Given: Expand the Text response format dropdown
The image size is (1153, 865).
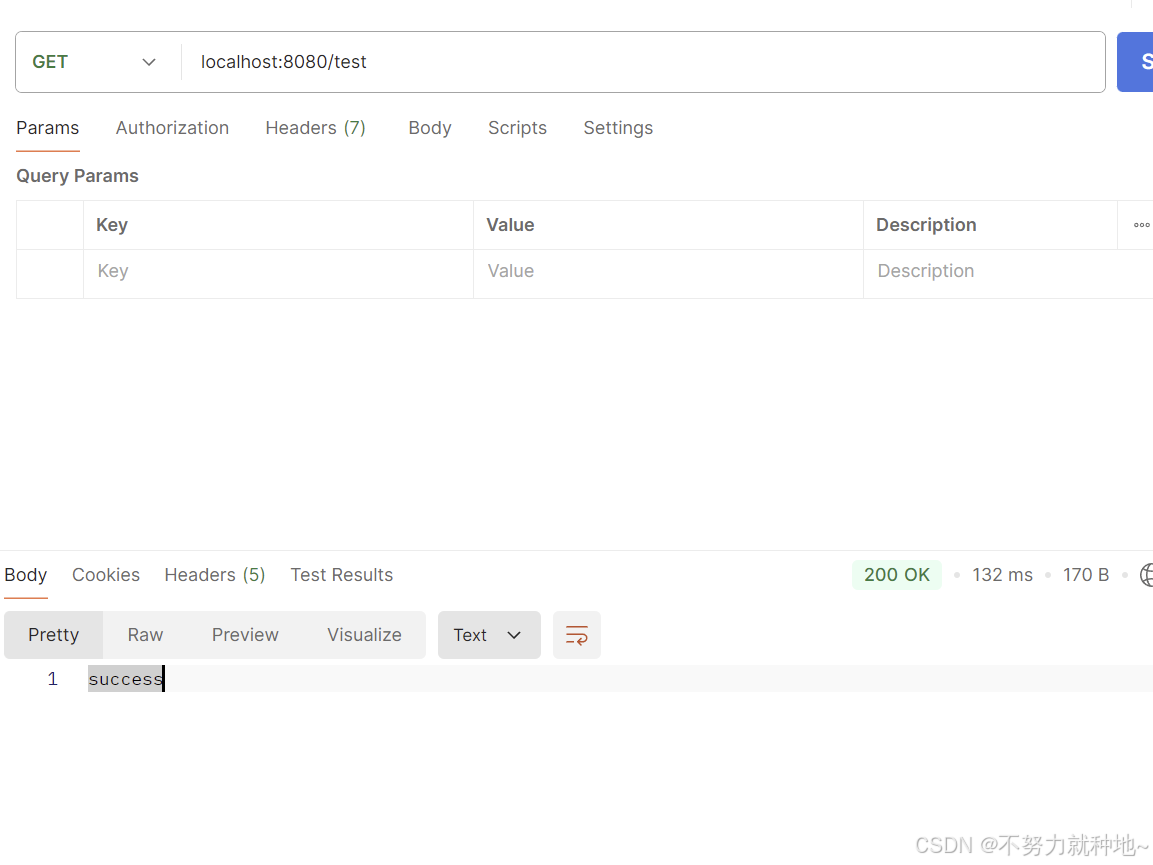Looking at the screenshot, I should click(489, 634).
